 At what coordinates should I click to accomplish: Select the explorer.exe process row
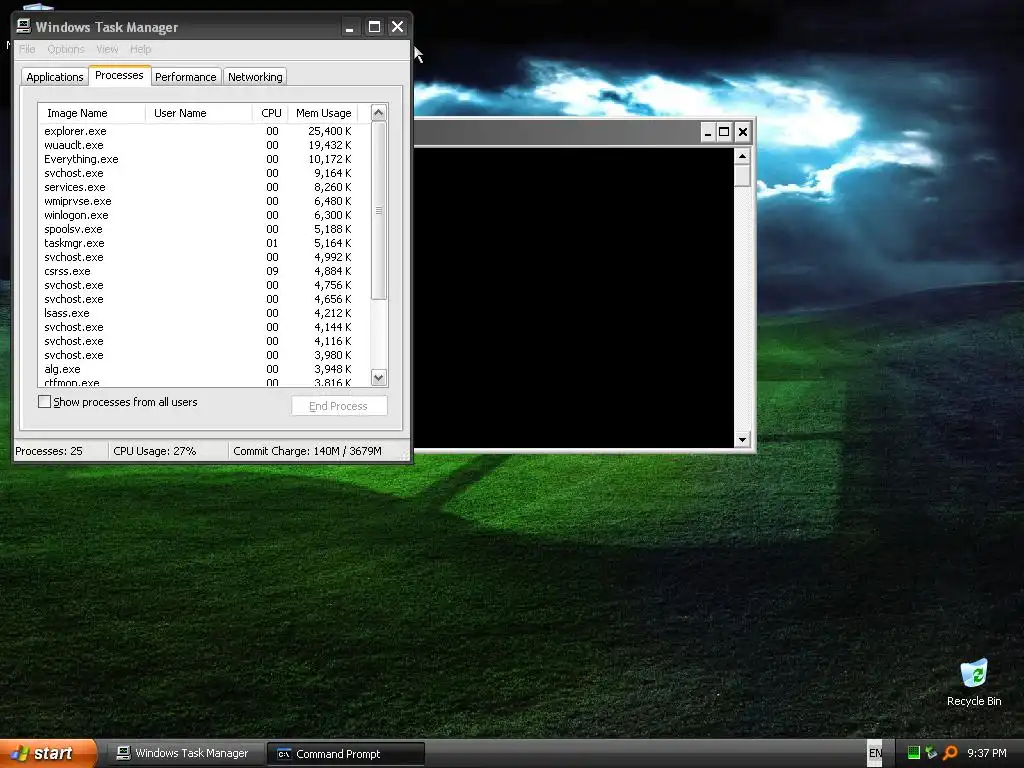204,131
